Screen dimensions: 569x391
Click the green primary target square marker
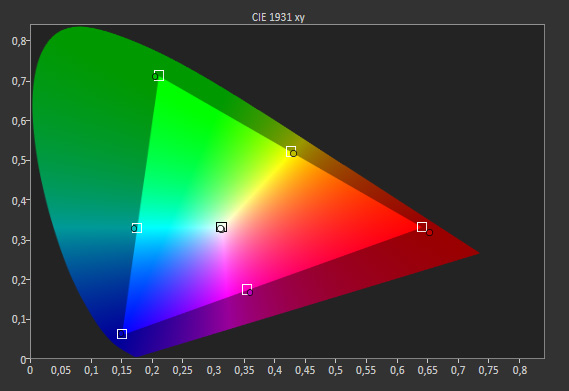click(x=159, y=75)
